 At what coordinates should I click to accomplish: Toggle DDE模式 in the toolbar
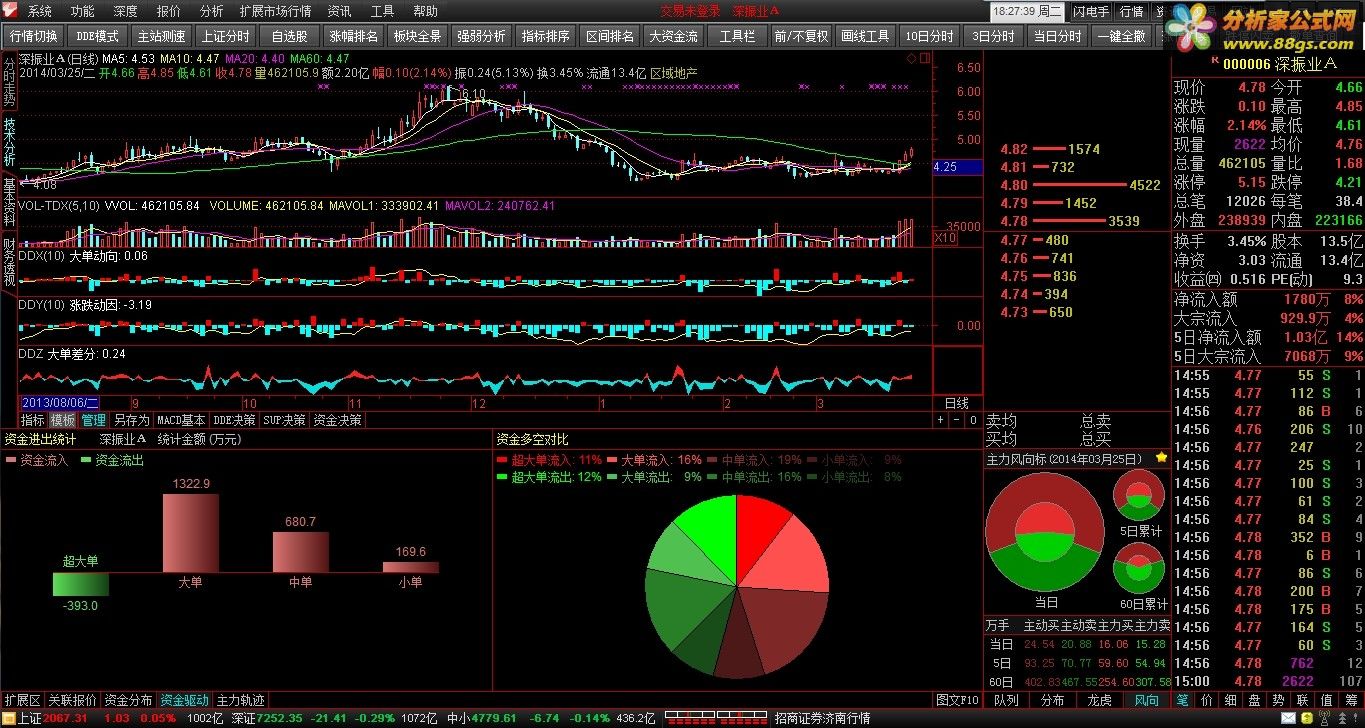pyautogui.click(x=97, y=36)
